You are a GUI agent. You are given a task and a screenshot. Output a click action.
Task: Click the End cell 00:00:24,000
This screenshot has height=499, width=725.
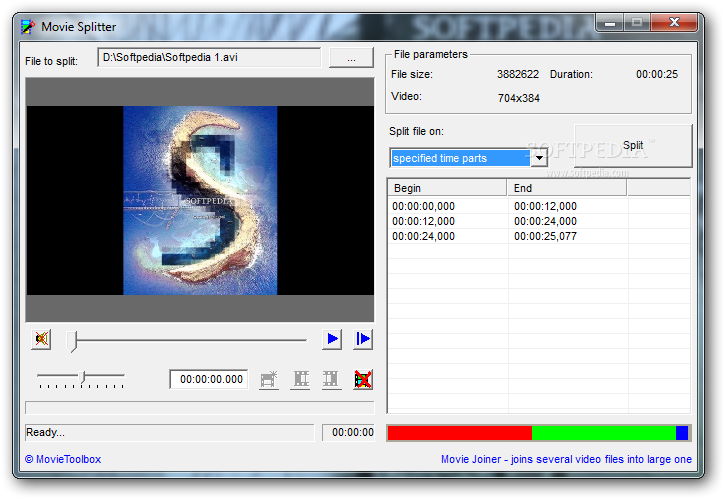pyautogui.click(x=545, y=222)
